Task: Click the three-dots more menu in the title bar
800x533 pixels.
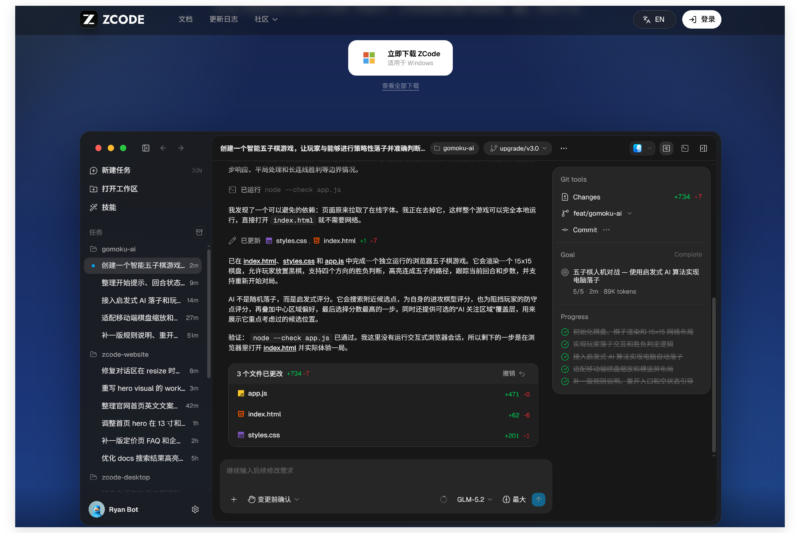Action: click(x=564, y=148)
